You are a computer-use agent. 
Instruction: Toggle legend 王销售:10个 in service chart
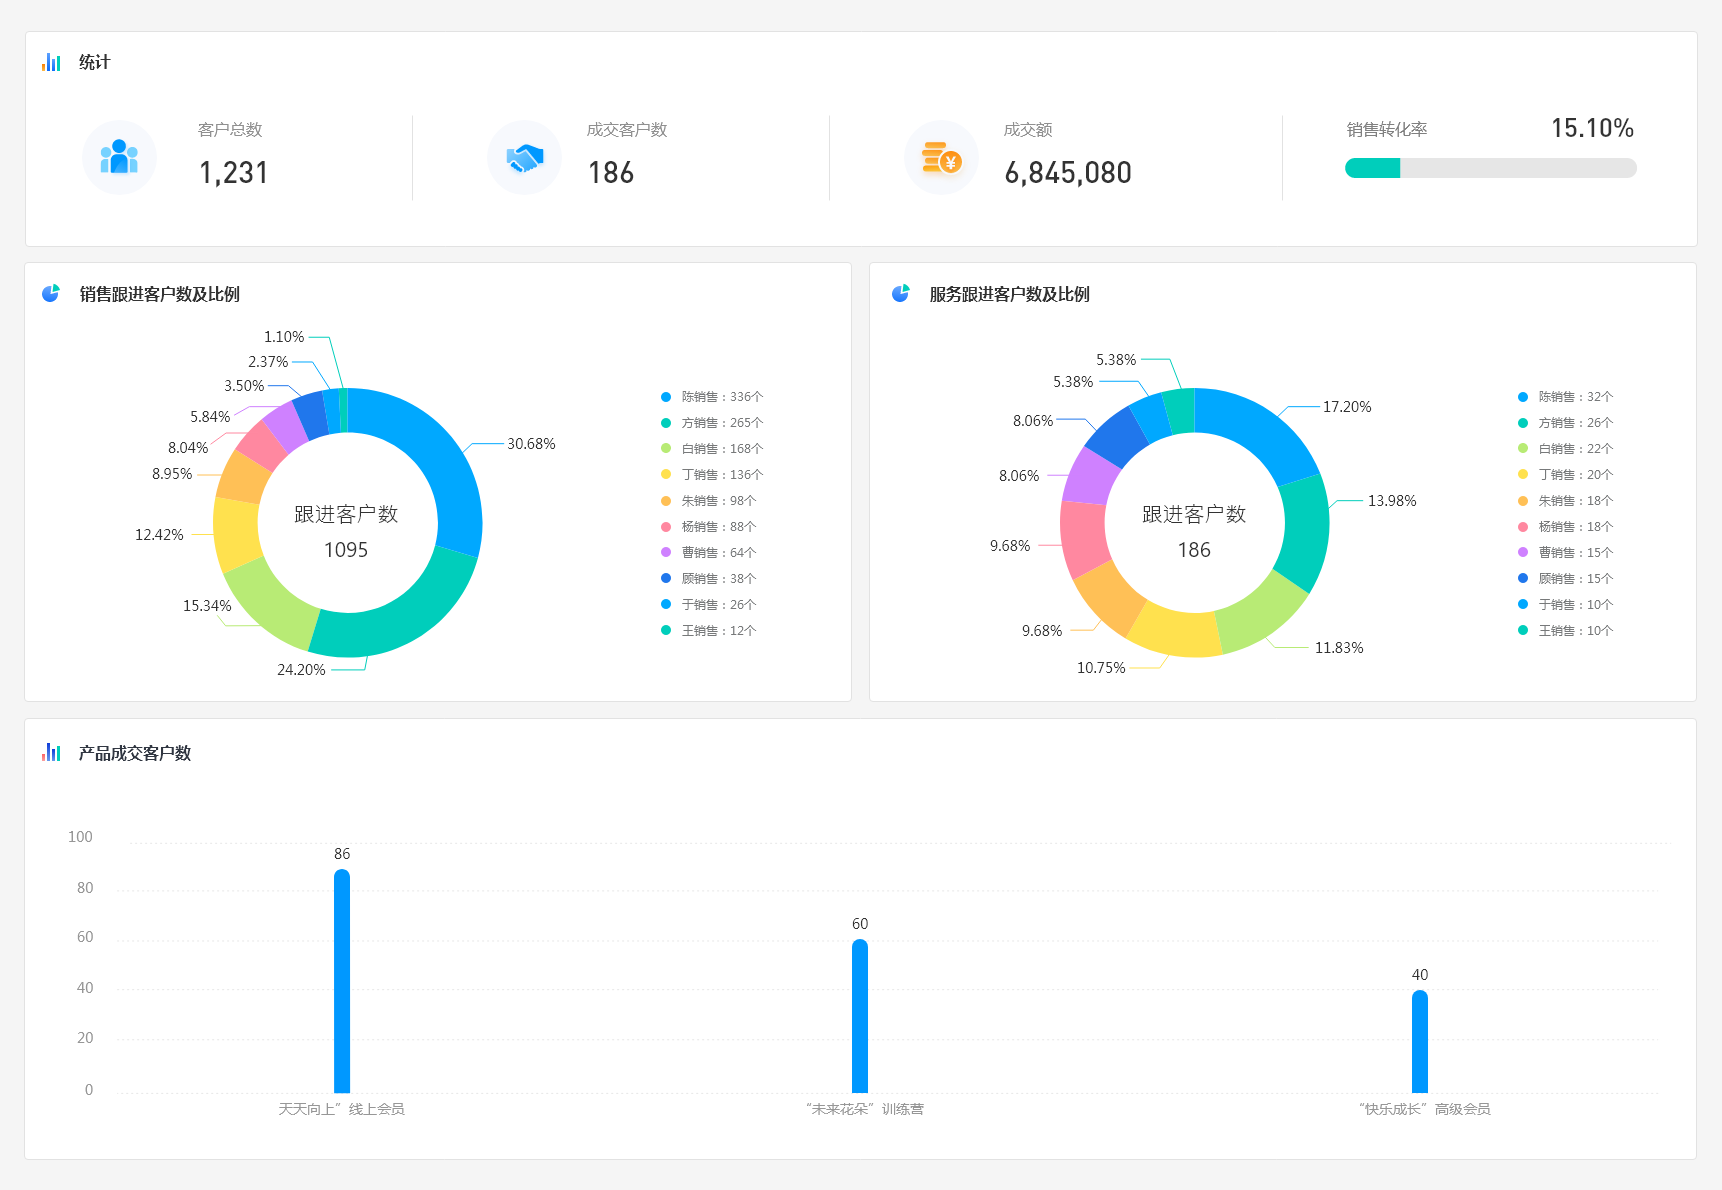click(x=1566, y=631)
